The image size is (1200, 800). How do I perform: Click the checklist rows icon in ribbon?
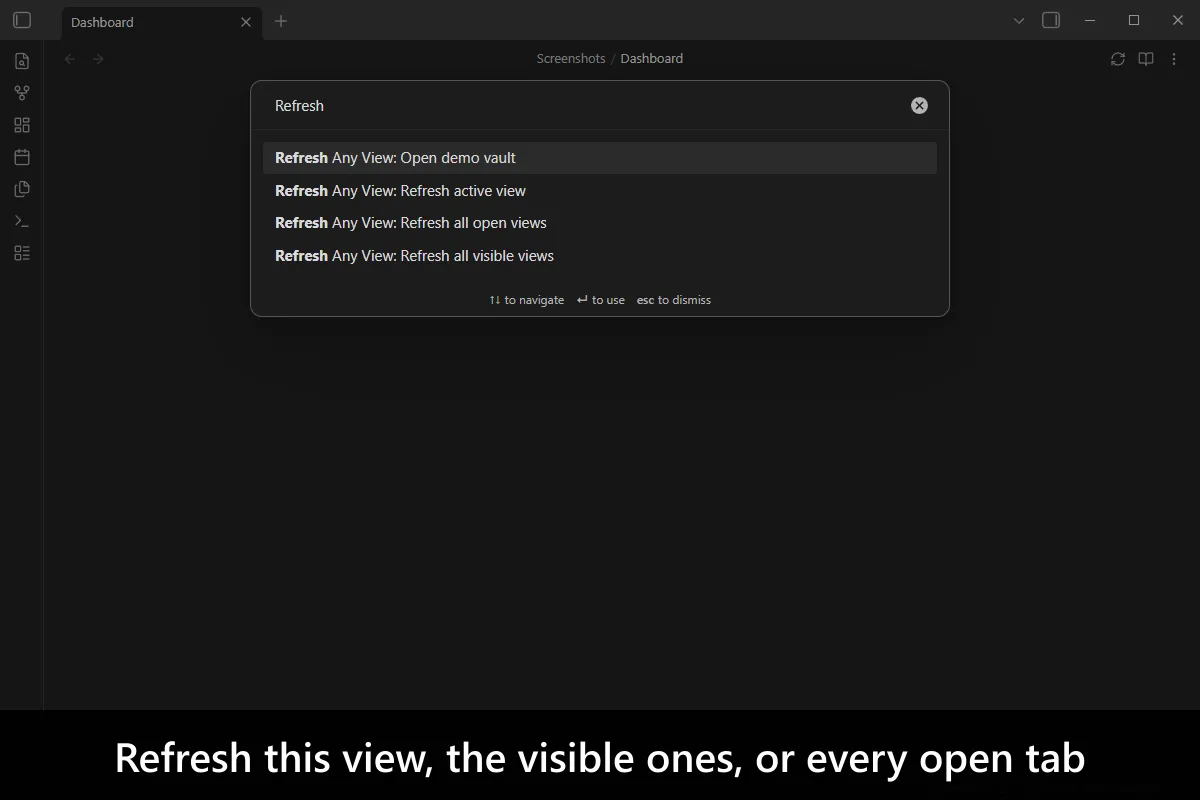[22, 253]
